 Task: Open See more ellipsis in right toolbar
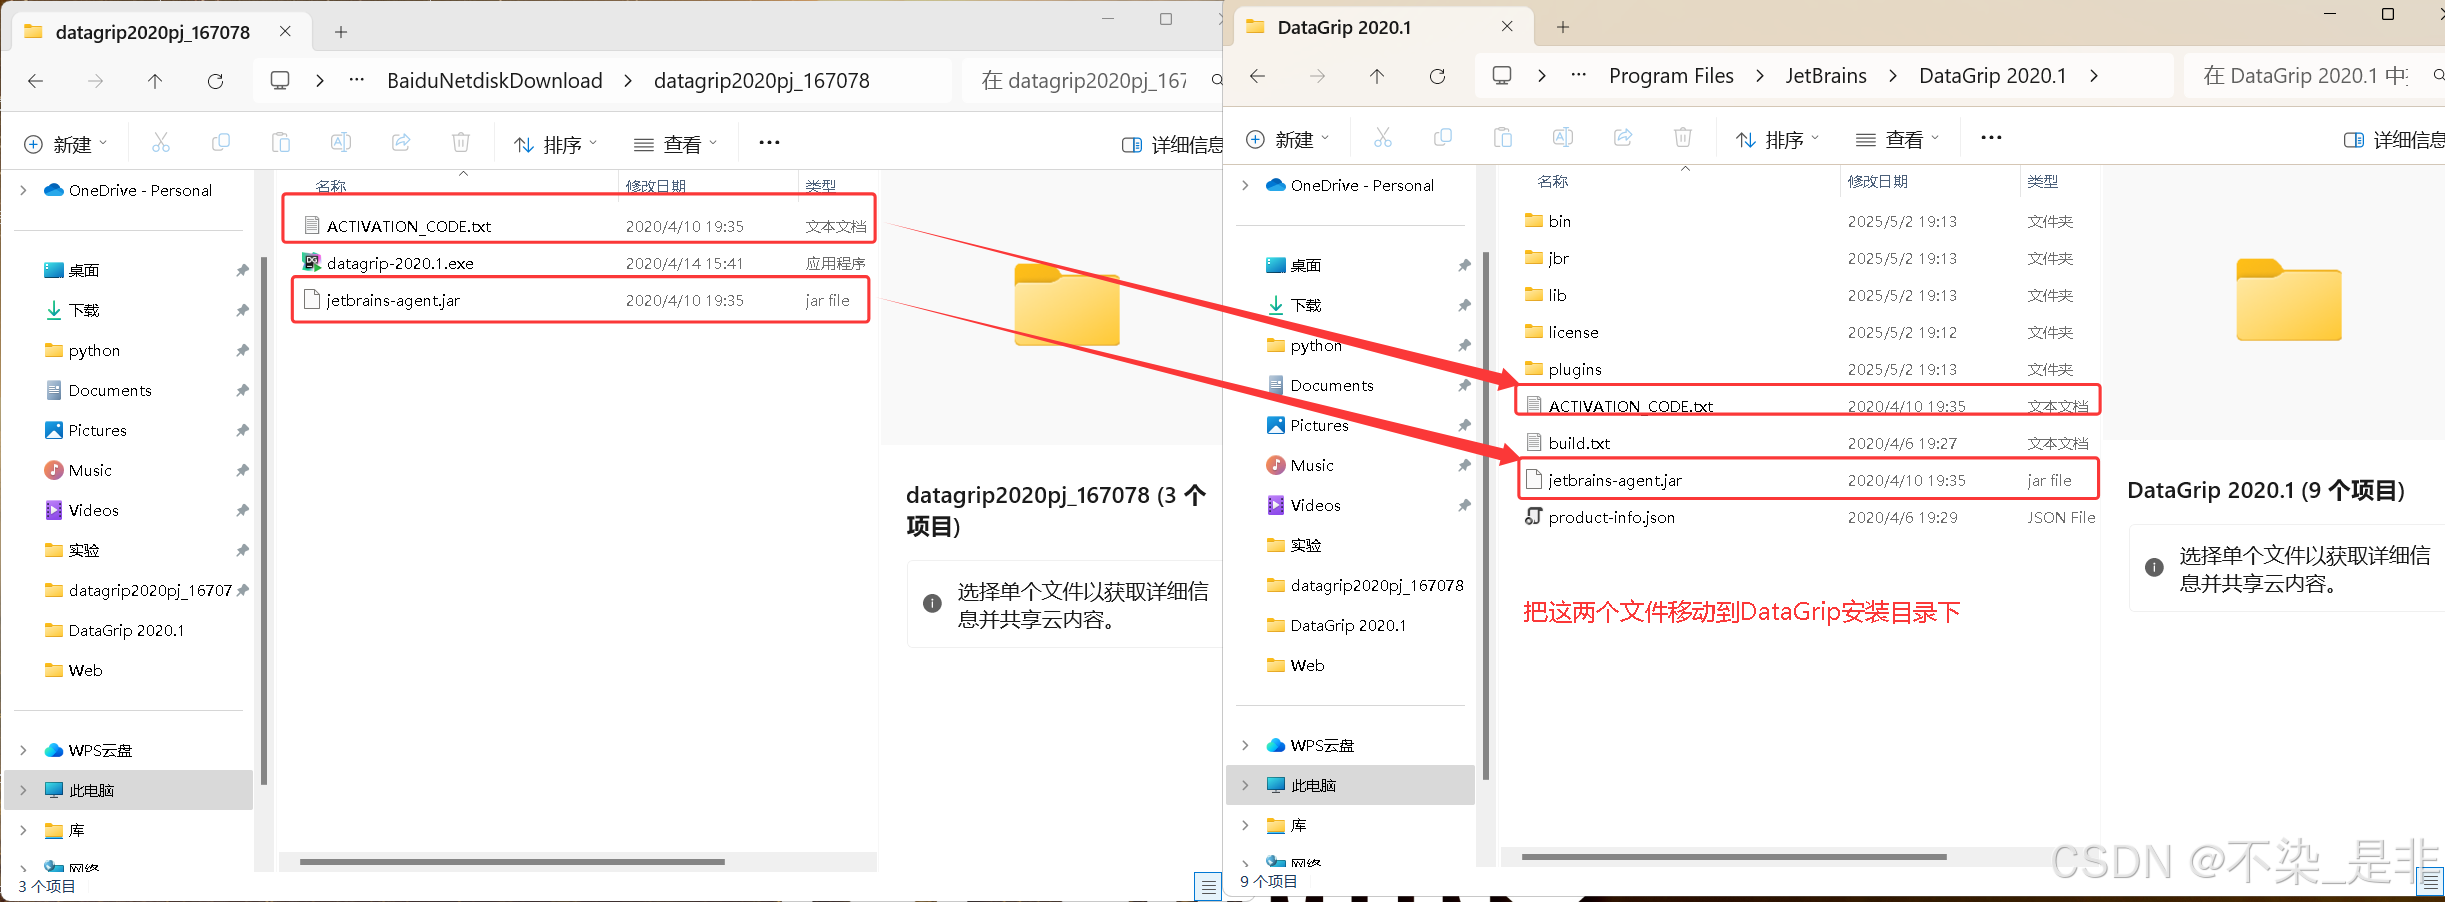[x=1991, y=138]
